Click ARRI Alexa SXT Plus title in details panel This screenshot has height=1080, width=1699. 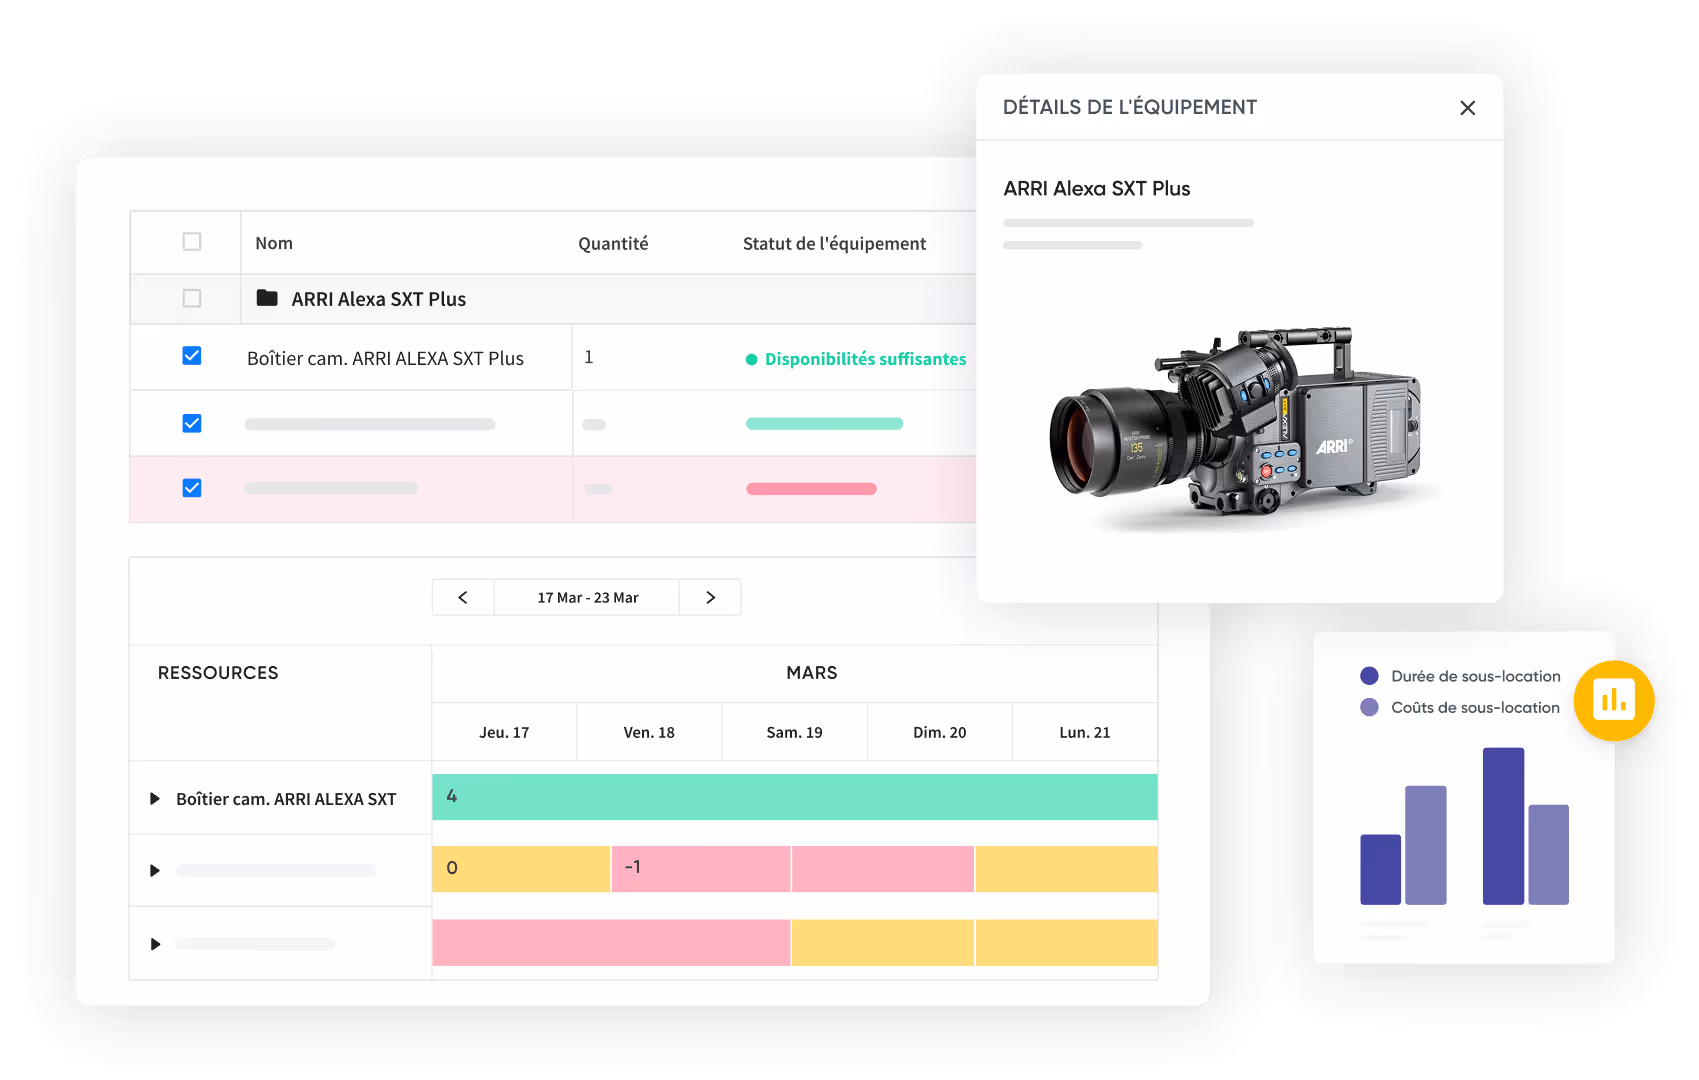(x=1097, y=188)
